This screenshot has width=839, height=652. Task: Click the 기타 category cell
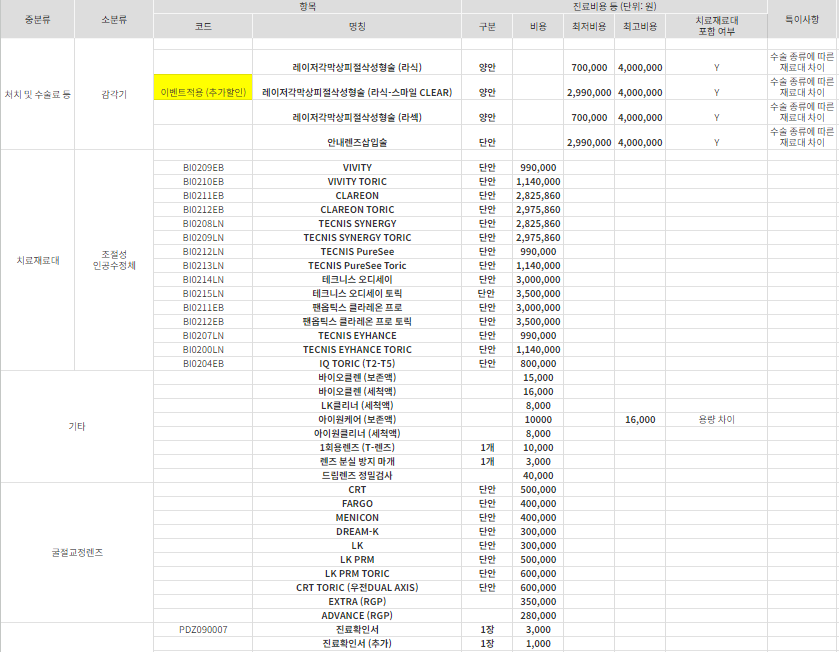click(77, 426)
